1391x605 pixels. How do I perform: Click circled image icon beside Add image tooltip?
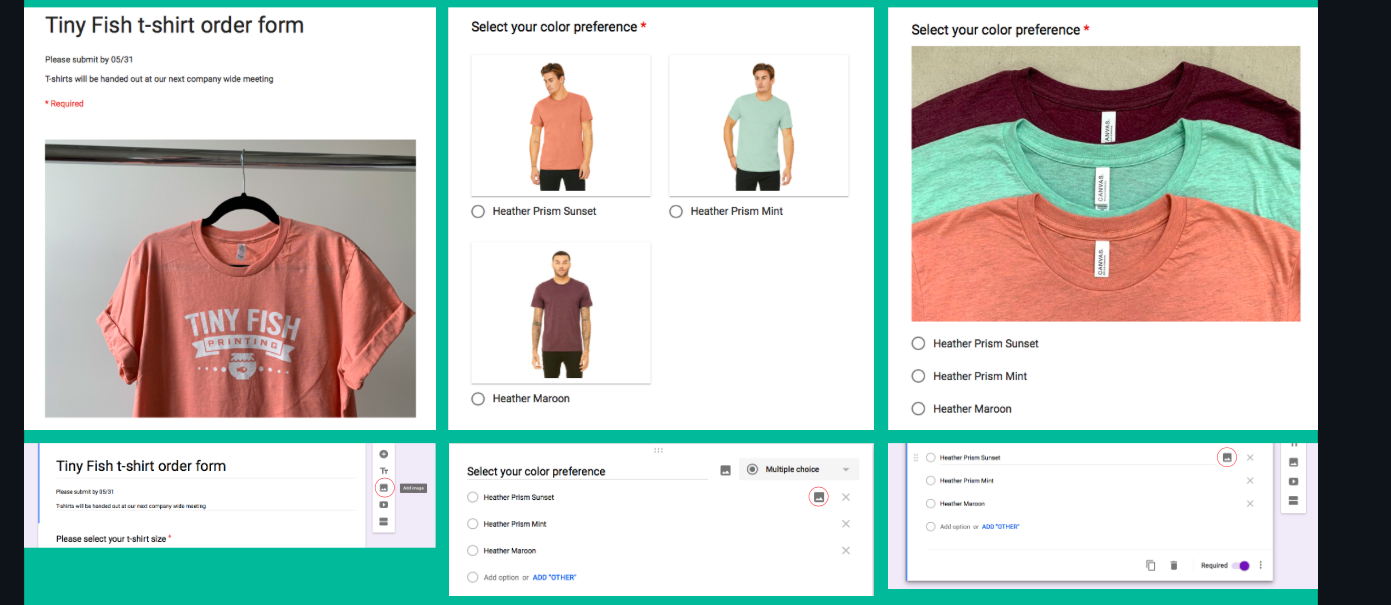coord(383,488)
